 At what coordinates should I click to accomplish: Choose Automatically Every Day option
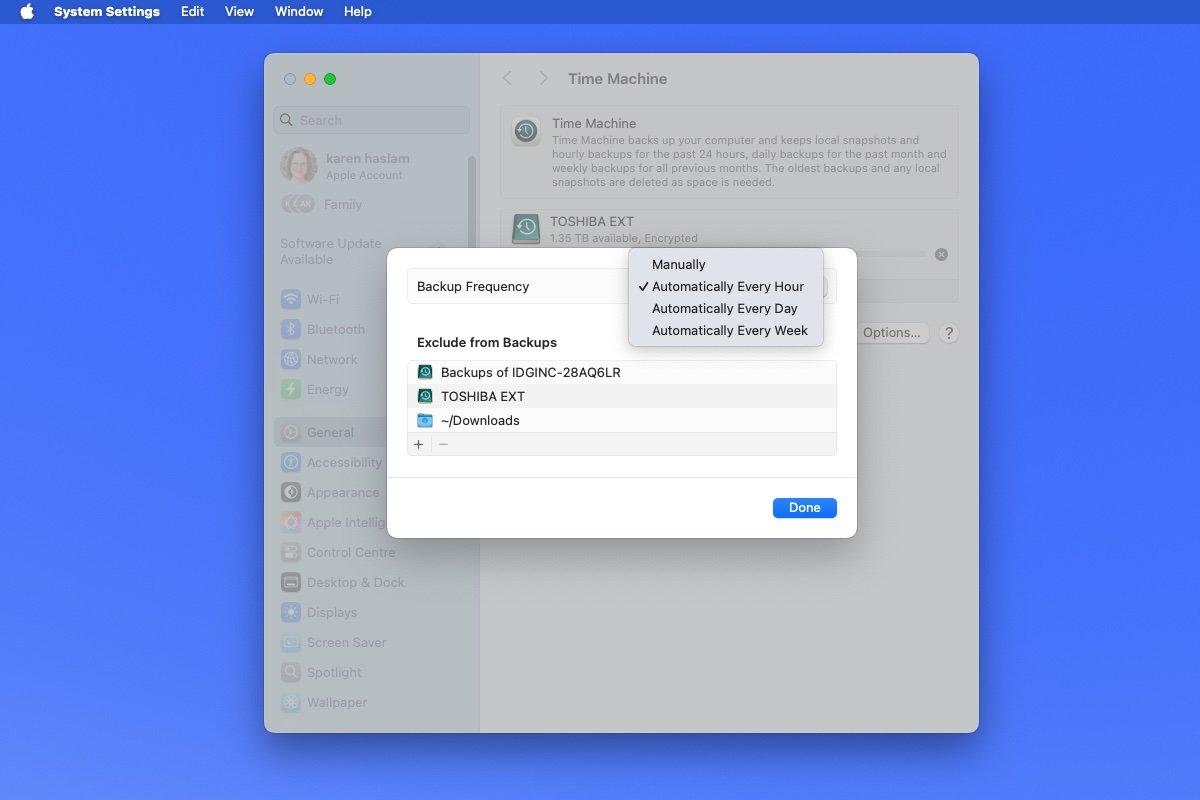point(724,309)
